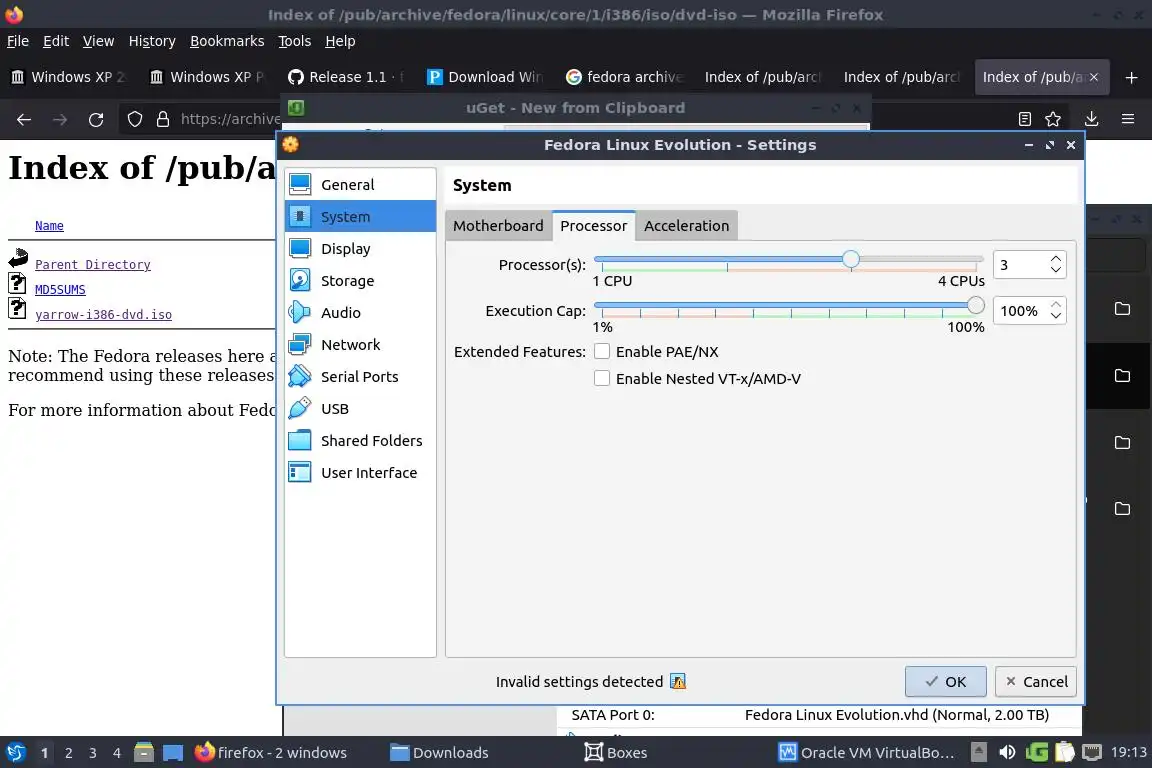The height and width of the screenshot is (768, 1152).
Task: Open the yarrow-i386-dvd.iso link
Action: click(104, 315)
